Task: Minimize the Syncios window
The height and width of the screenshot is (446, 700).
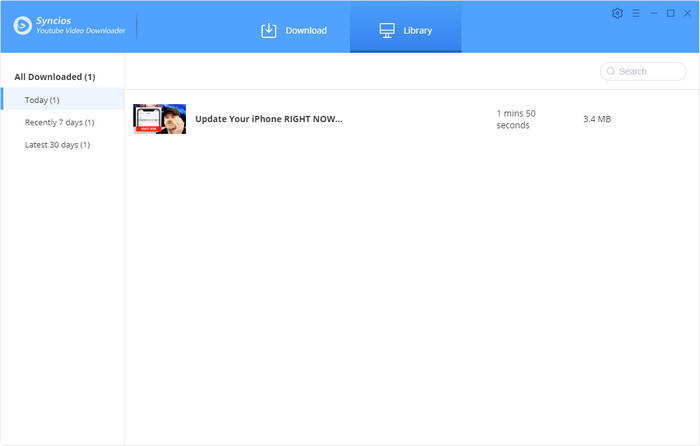Action: pos(653,13)
